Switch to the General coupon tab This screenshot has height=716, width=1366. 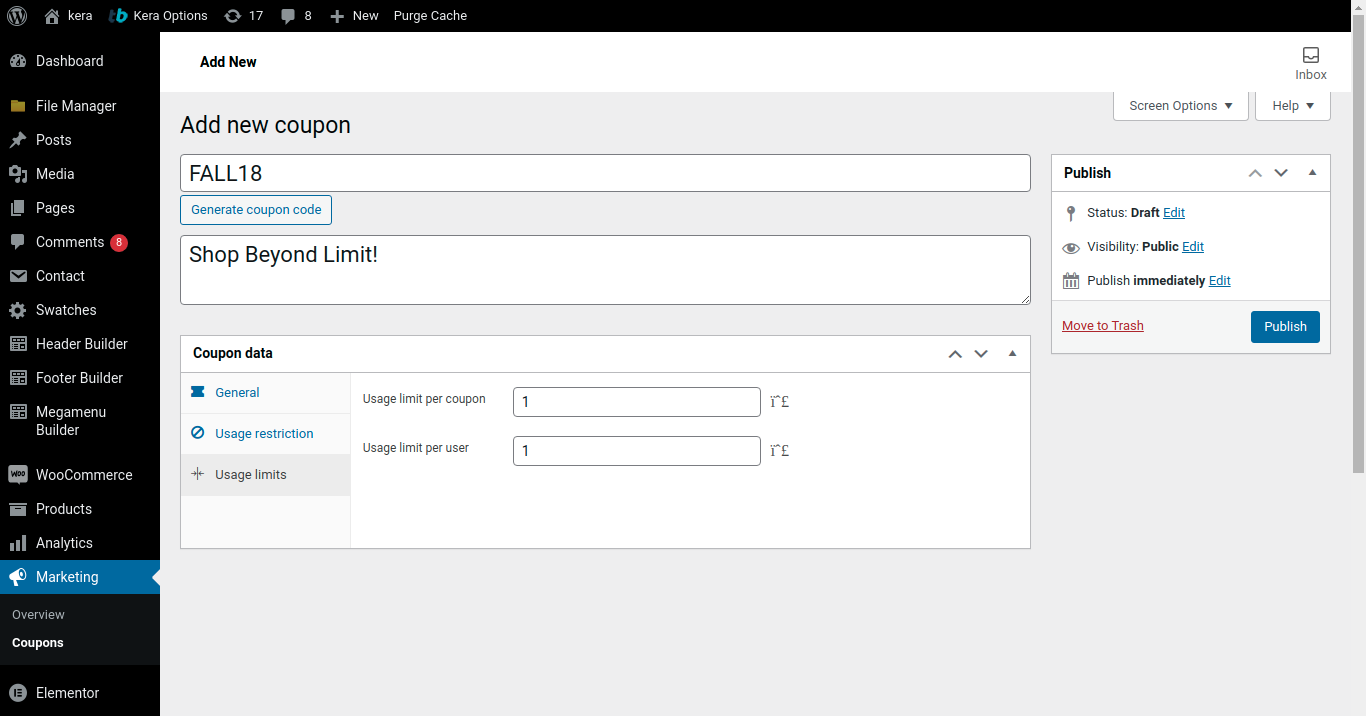pyautogui.click(x=265, y=393)
